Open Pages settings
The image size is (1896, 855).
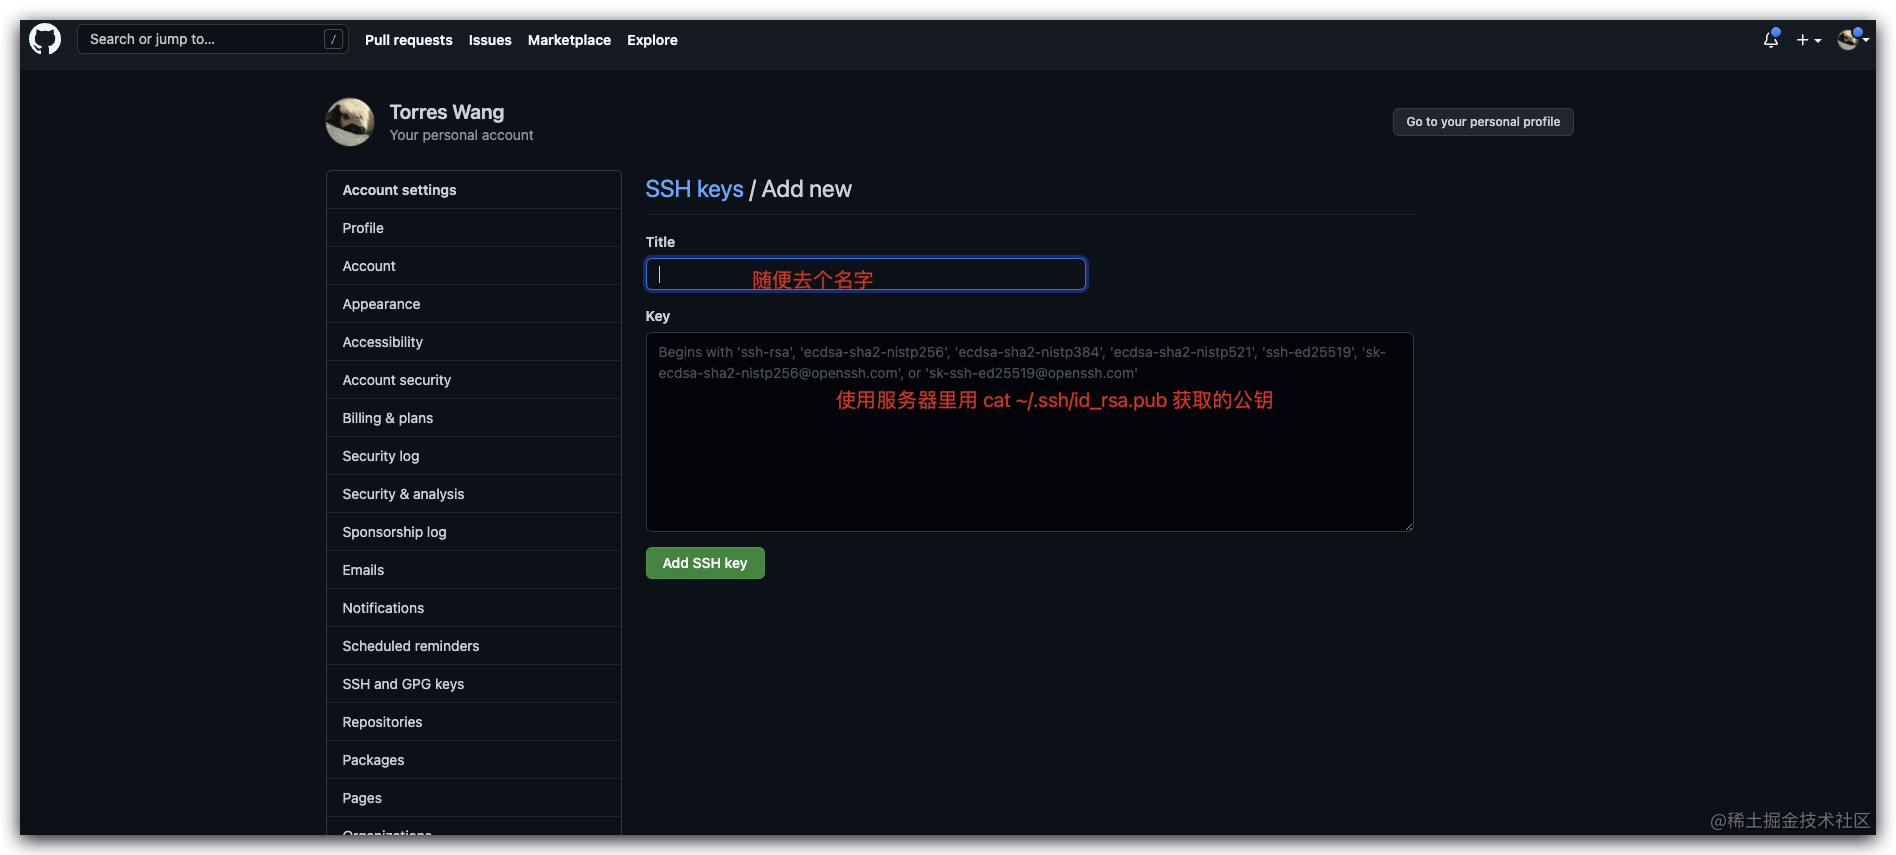click(x=474, y=798)
